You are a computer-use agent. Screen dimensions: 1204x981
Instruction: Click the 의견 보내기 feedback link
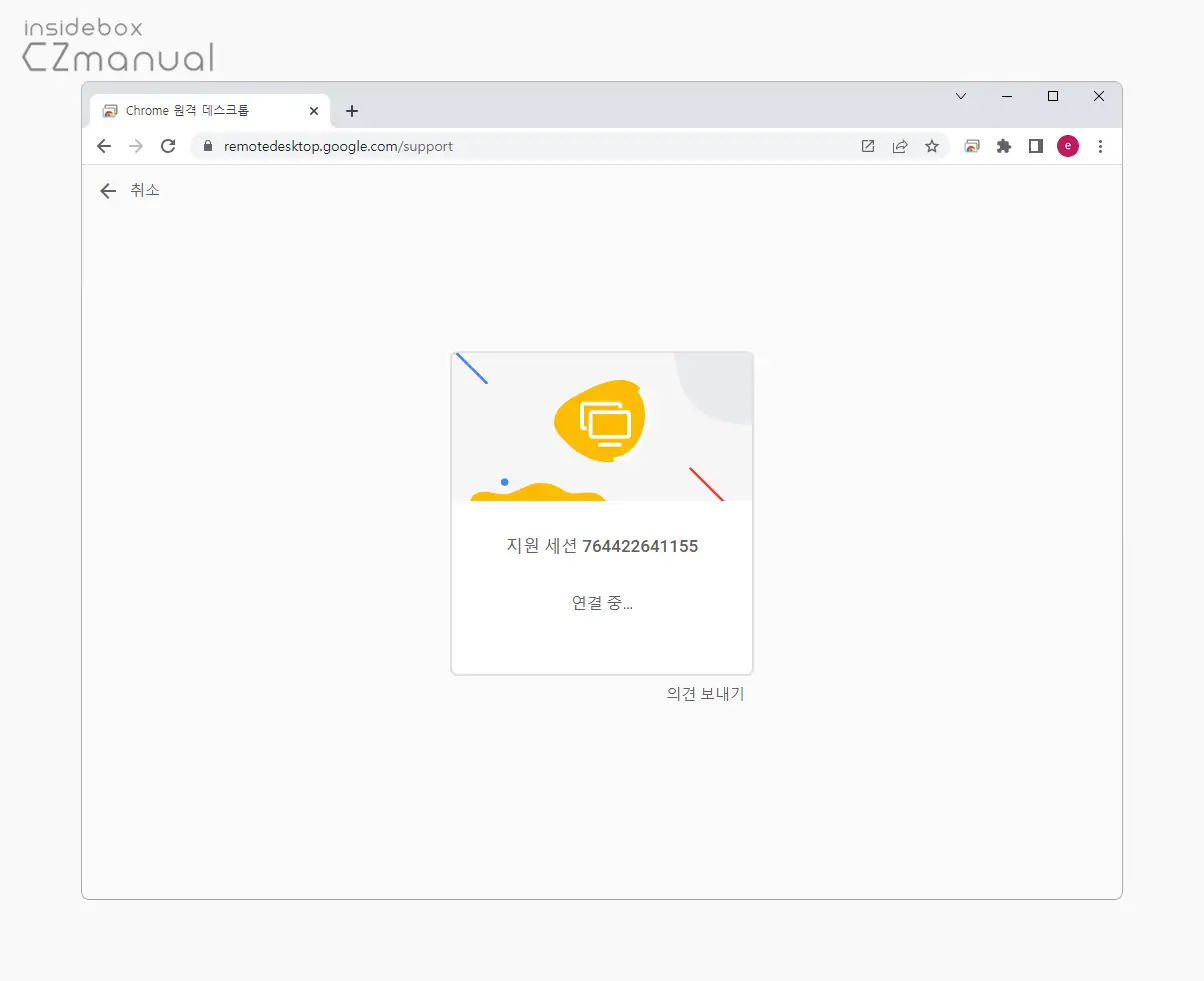tap(705, 694)
